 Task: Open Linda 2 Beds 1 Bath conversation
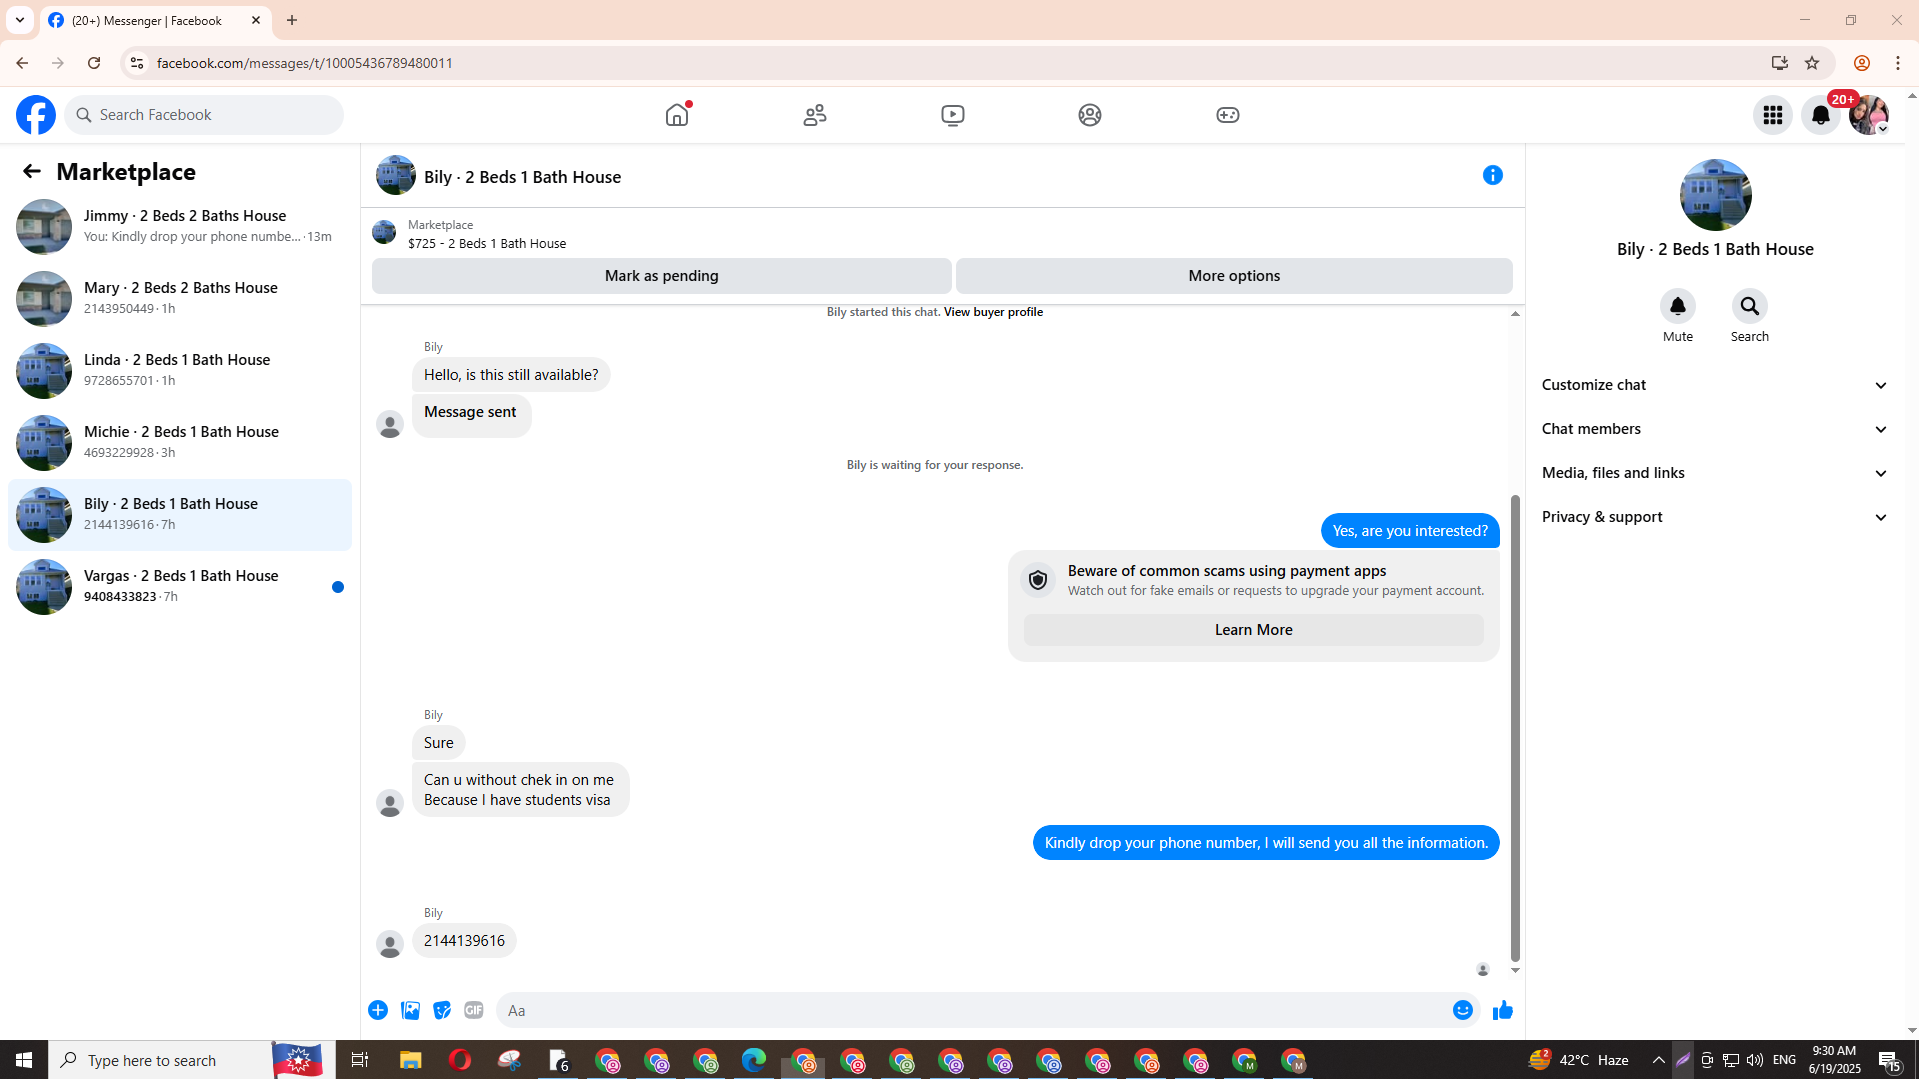point(180,371)
